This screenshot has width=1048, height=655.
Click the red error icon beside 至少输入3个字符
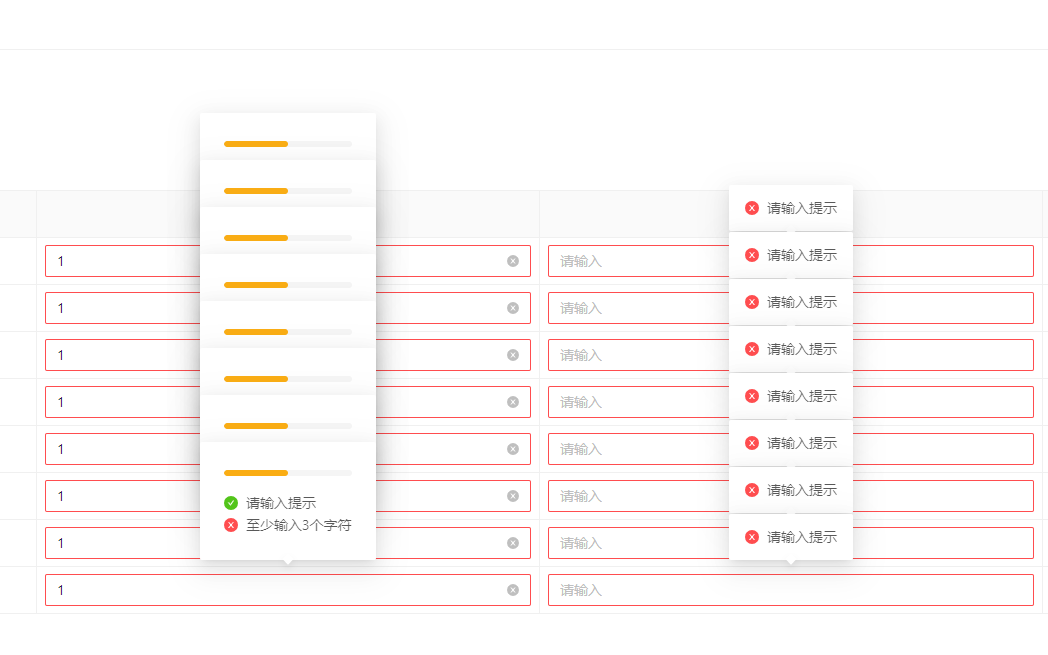tap(231, 525)
